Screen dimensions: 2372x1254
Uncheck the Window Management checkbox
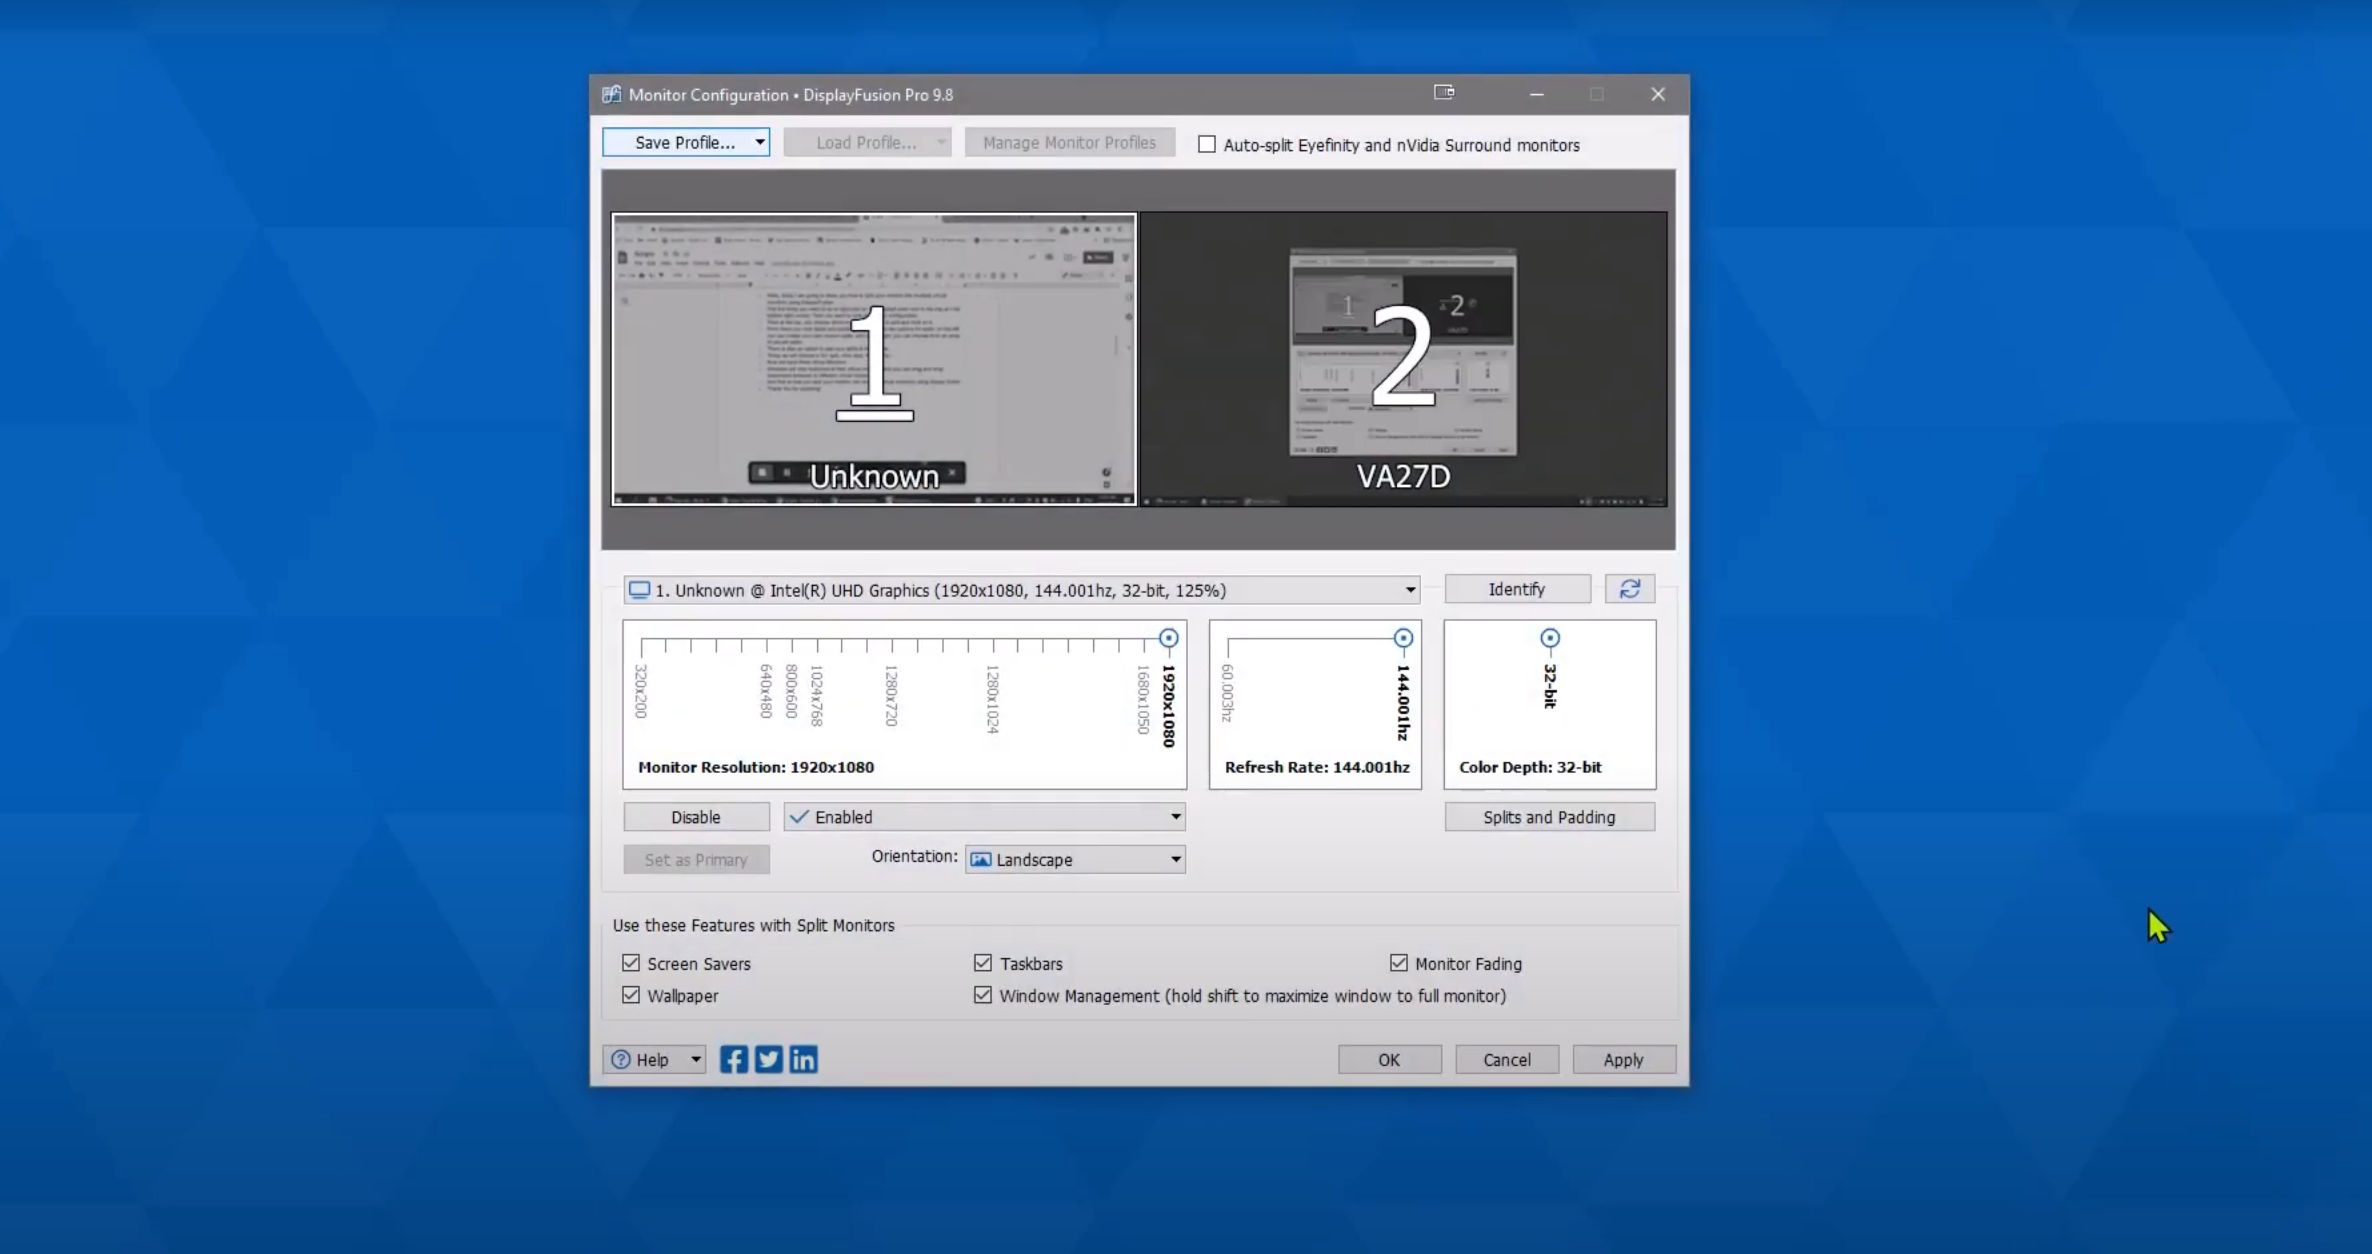[x=983, y=995]
